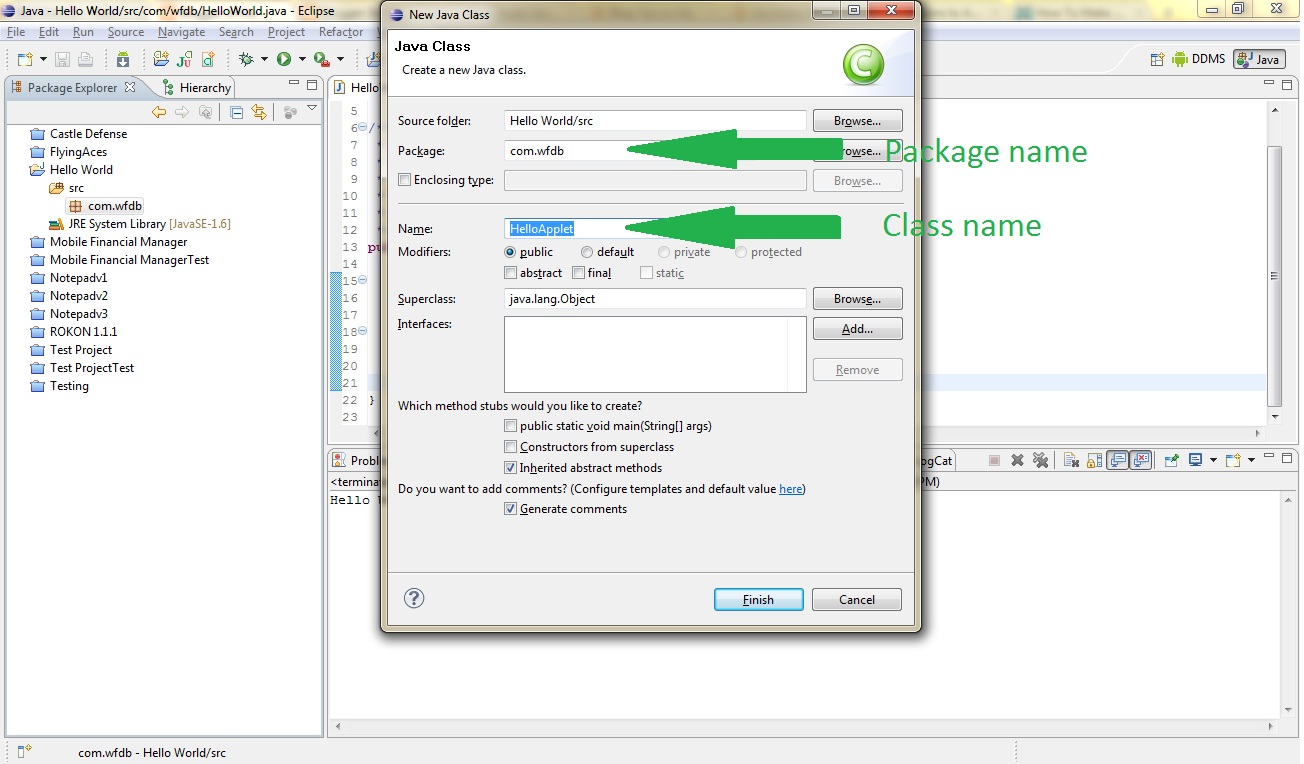Click the Finish button

click(x=758, y=599)
